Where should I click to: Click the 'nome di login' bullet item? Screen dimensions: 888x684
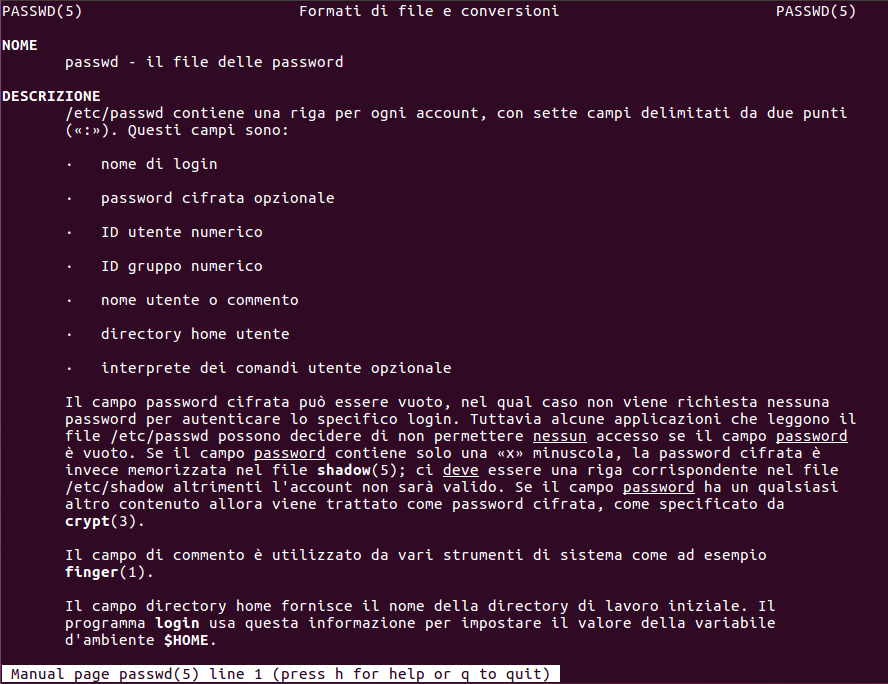159,164
